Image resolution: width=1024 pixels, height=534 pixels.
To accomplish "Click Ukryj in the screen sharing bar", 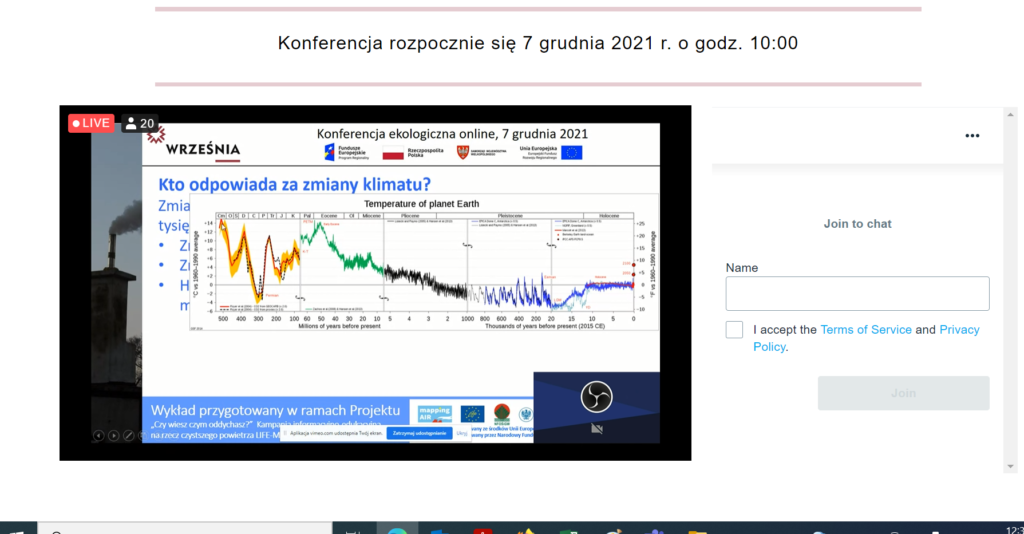I will click(x=462, y=433).
